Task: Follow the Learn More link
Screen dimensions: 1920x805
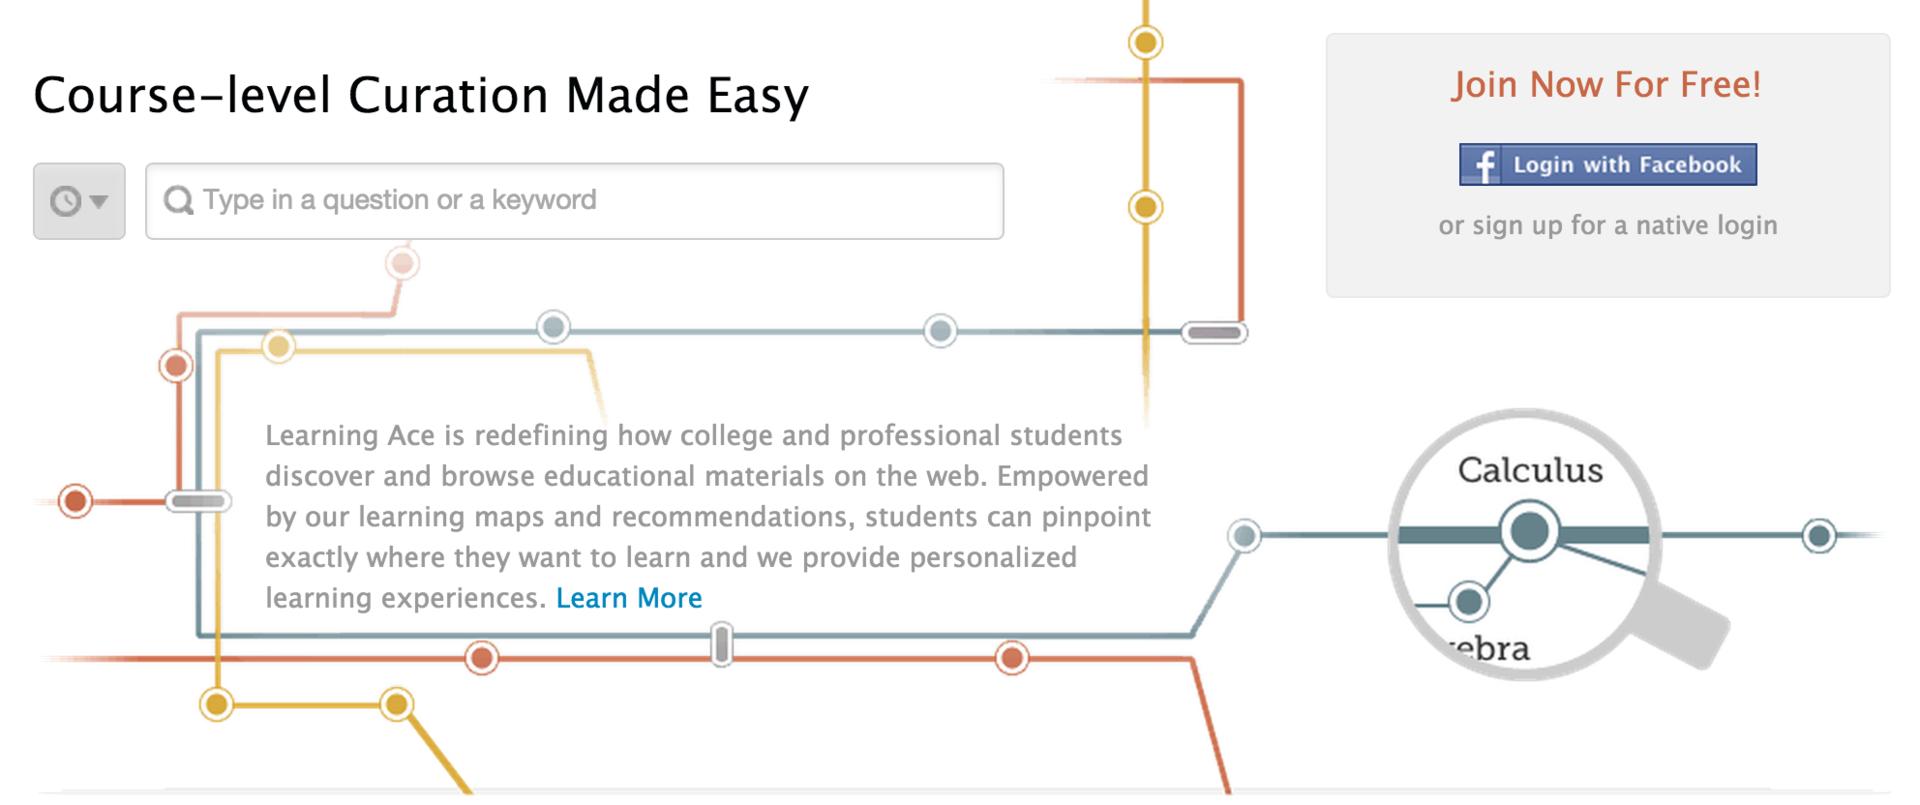Action: (629, 598)
